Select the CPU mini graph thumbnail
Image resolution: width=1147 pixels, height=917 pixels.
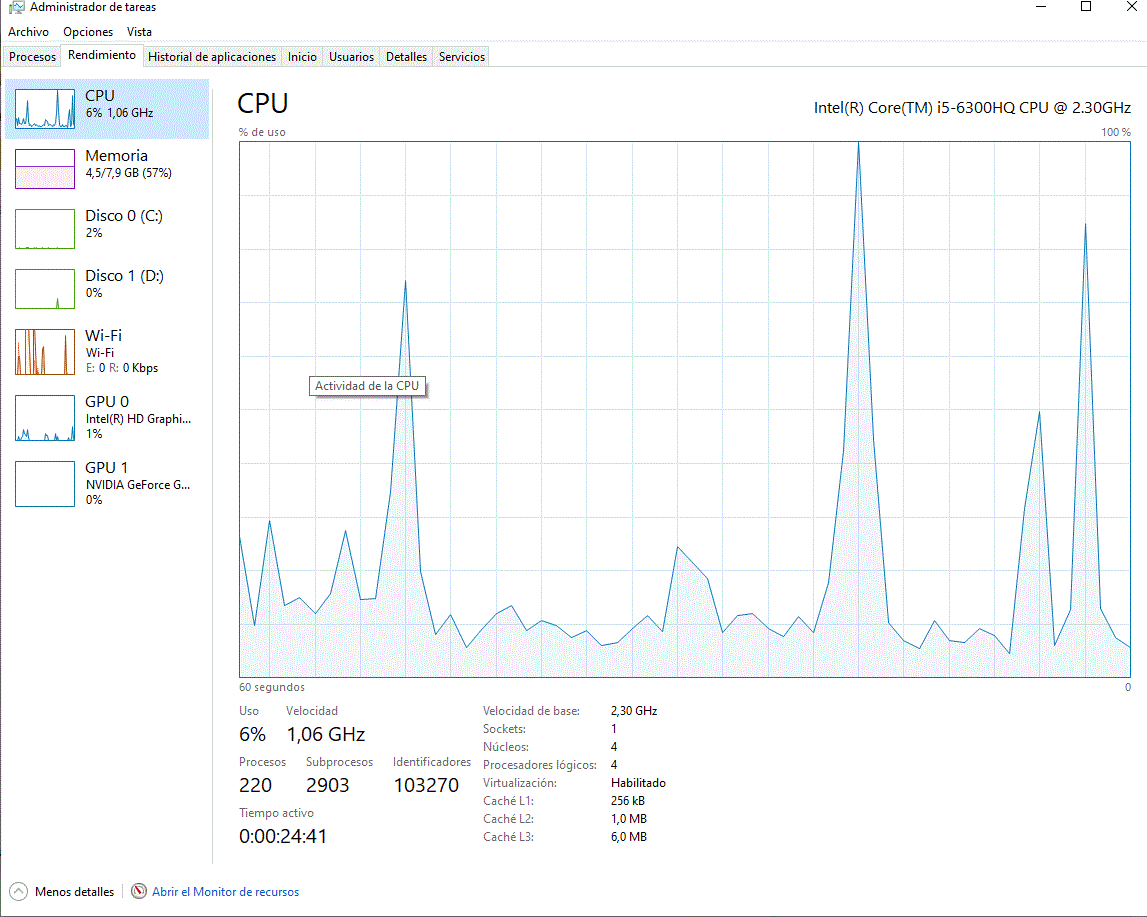45,109
